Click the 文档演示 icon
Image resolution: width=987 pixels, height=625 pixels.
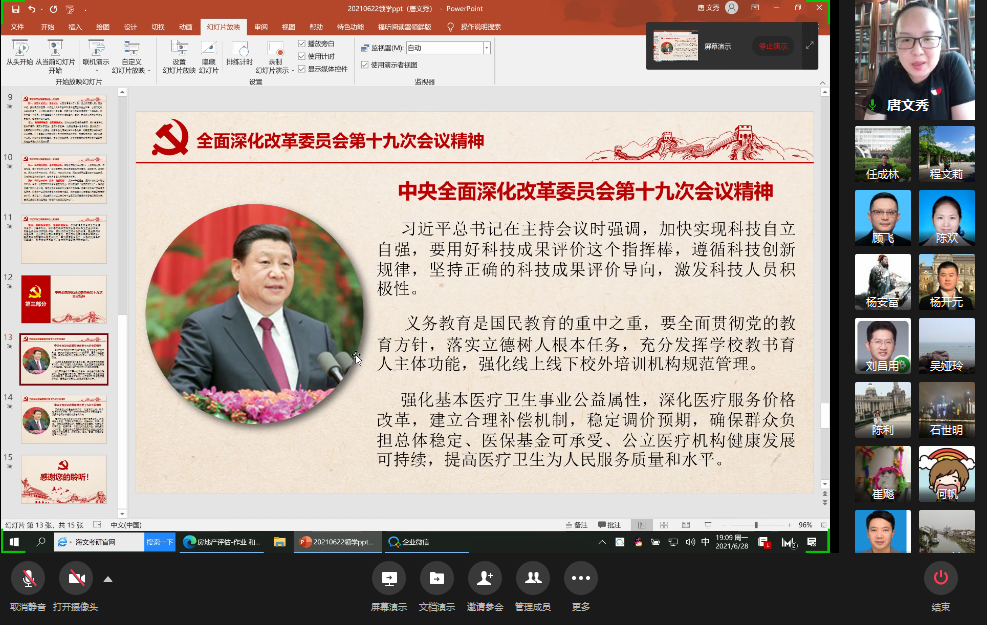pyautogui.click(x=437, y=578)
